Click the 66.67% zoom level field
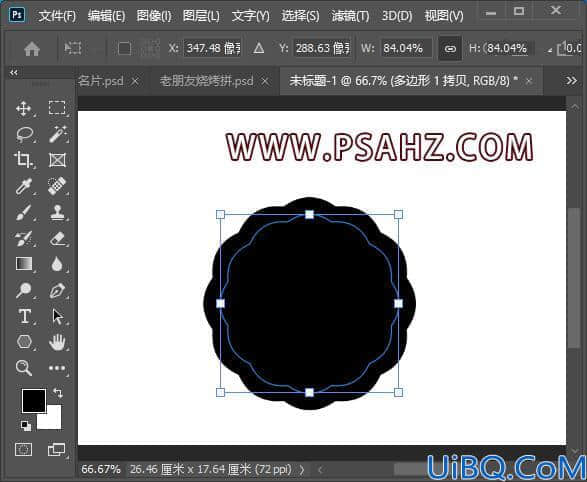 (101, 469)
